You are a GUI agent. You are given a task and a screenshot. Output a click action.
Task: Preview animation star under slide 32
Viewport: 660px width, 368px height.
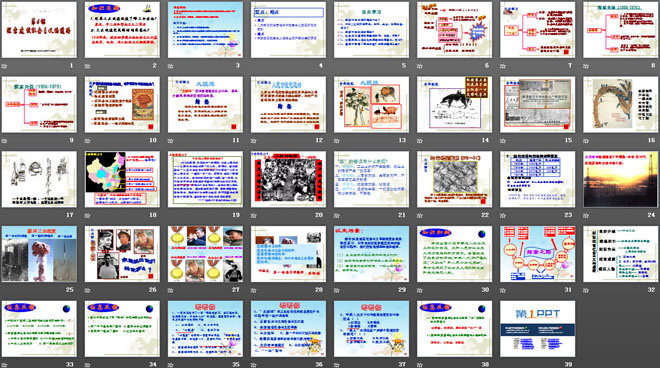(586, 290)
